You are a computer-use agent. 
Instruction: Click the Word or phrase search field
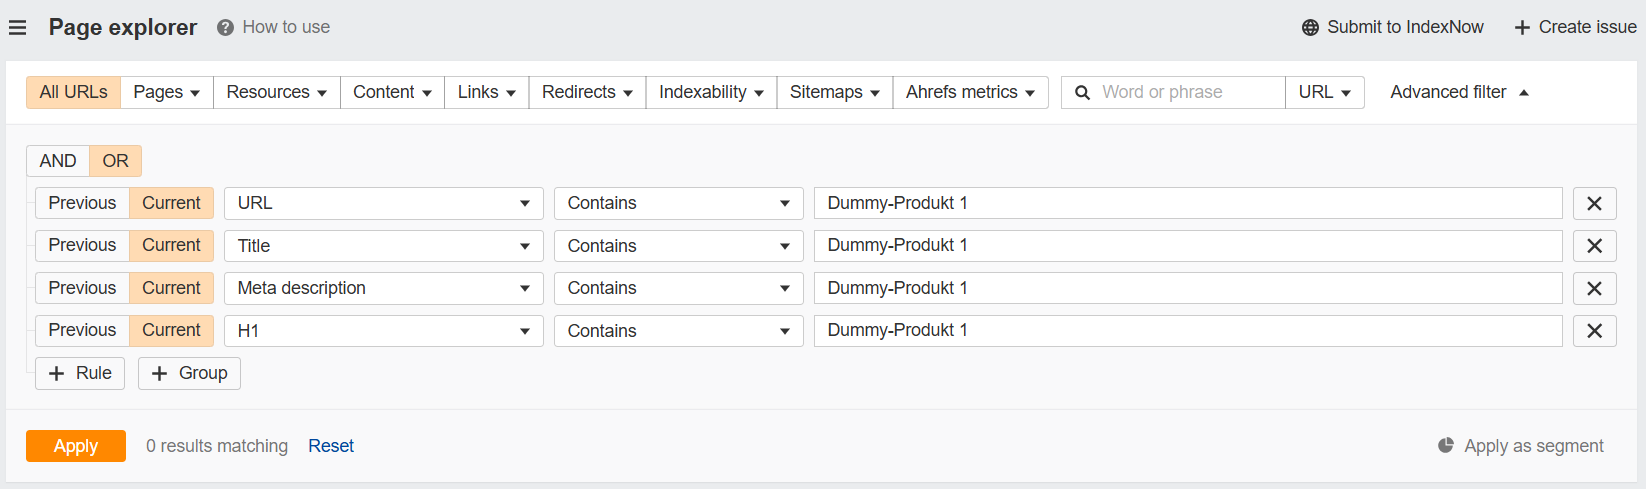point(1173,92)
